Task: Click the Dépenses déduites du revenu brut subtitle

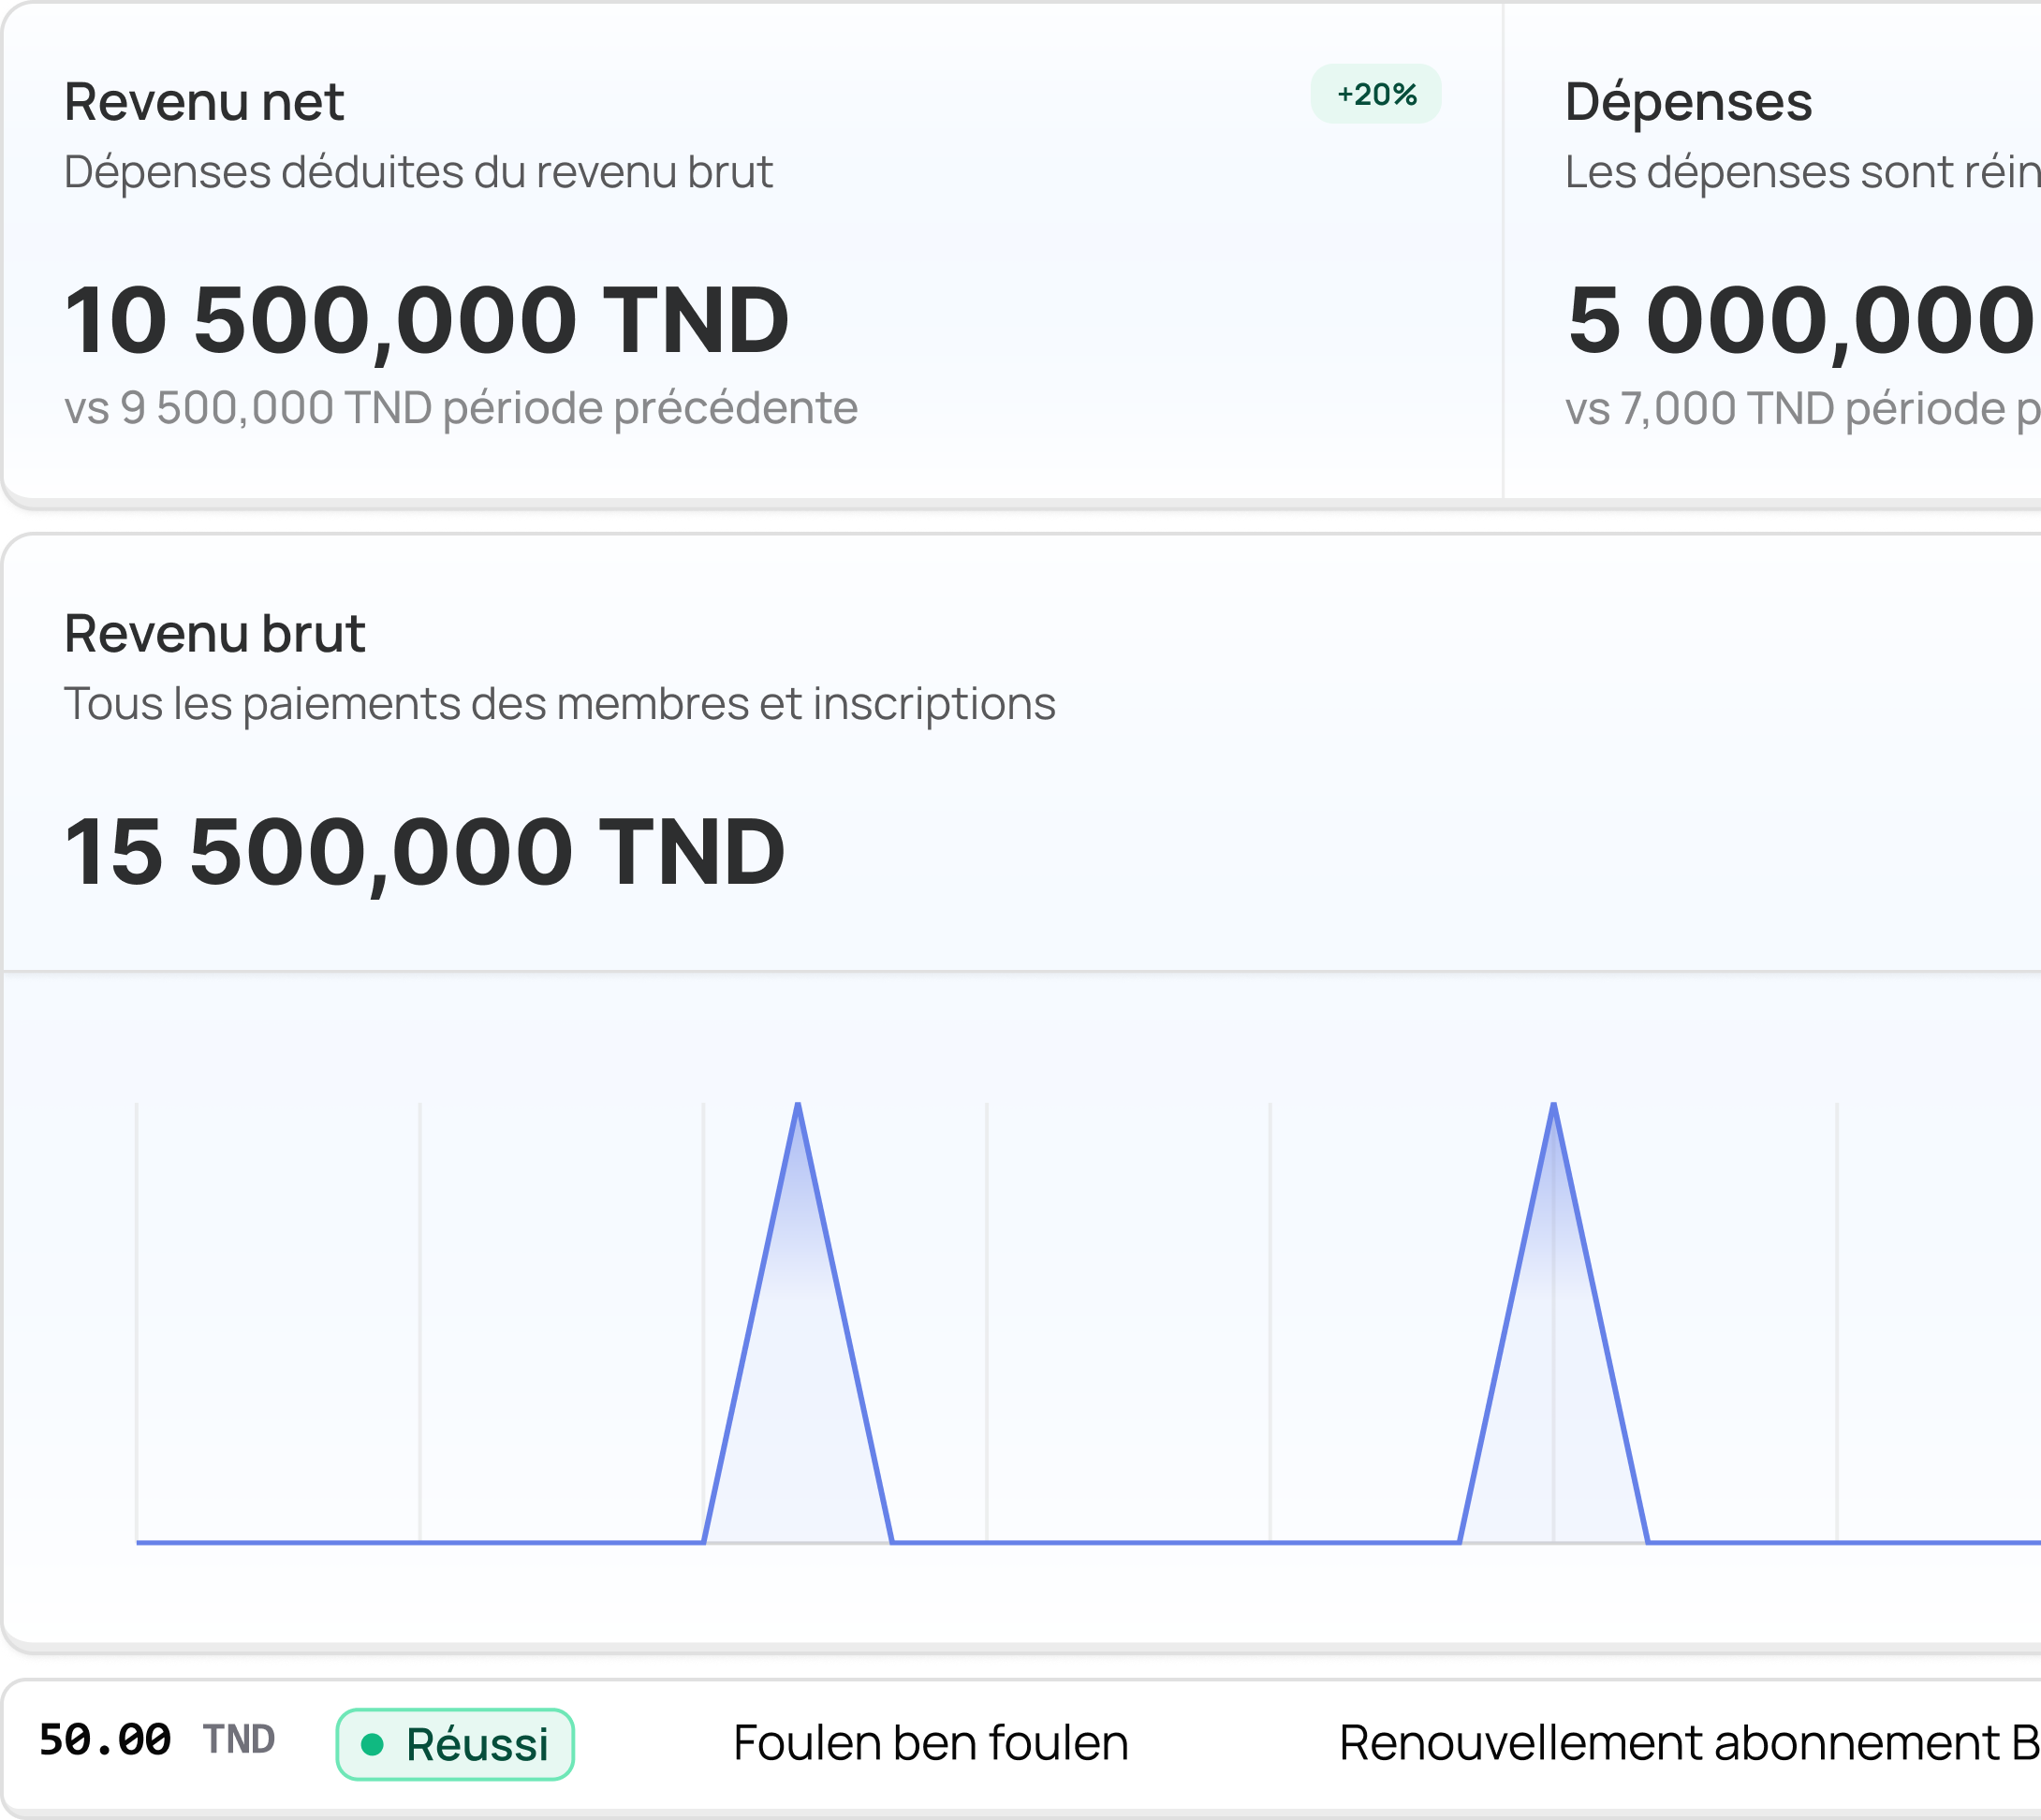Action: point(418,172)
